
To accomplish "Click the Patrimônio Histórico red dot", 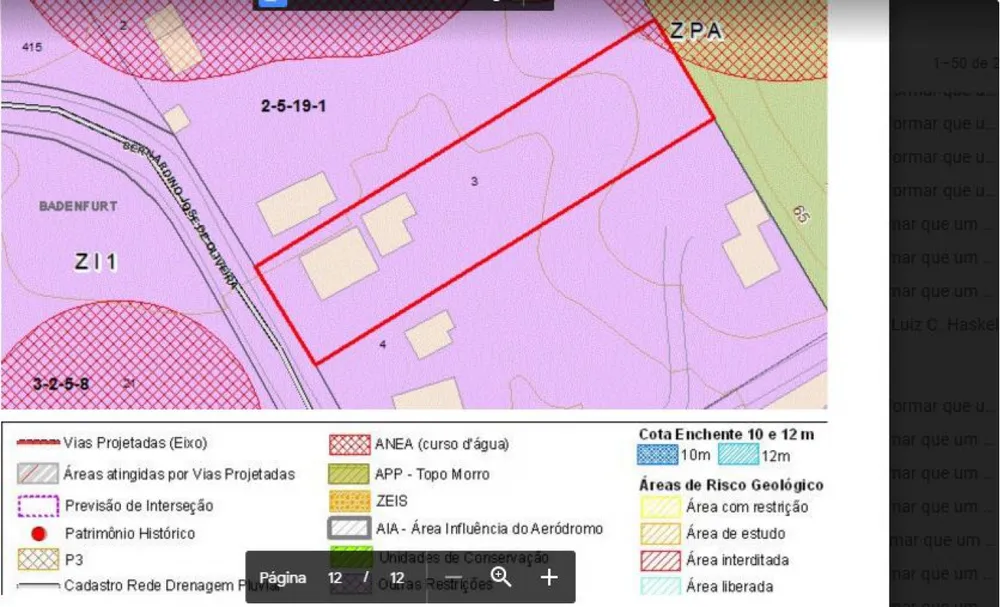I will (39, 534).
